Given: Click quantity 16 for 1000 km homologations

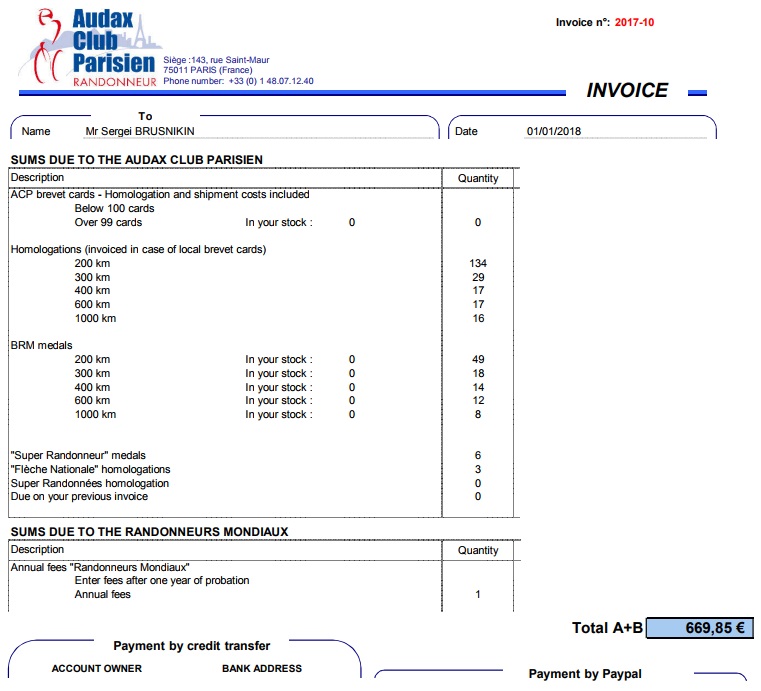Looking at the screenshot, I should pyautogui.click(x=478, y=319).
